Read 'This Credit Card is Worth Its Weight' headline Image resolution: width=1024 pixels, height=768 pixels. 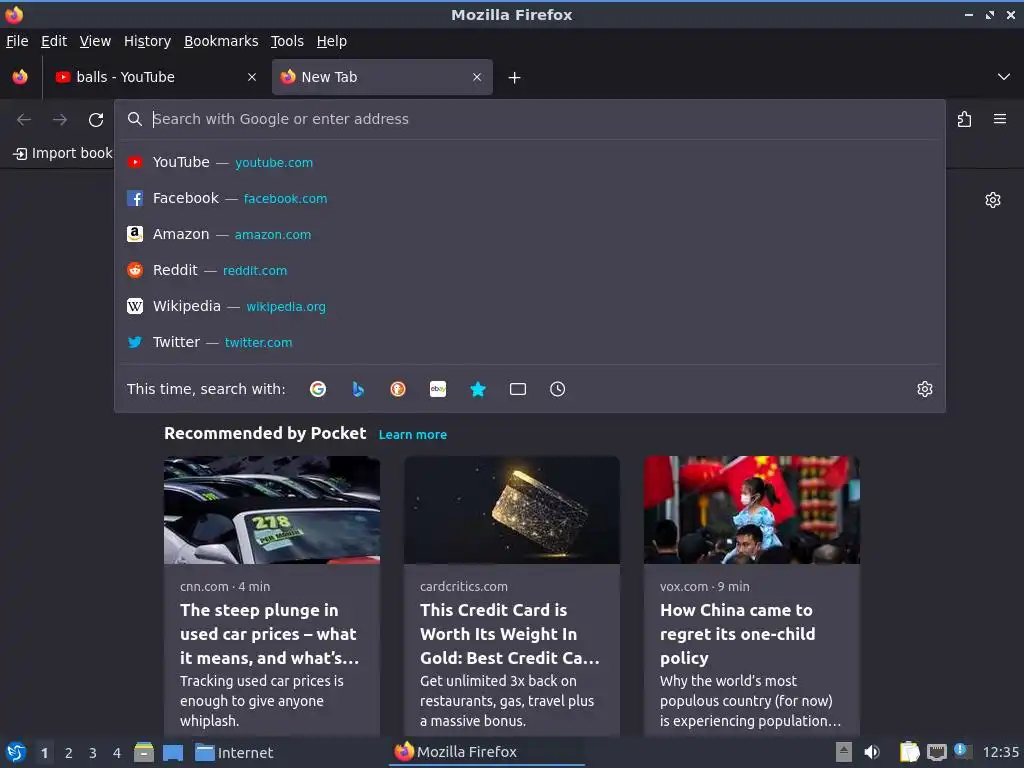tap(509, 634)
